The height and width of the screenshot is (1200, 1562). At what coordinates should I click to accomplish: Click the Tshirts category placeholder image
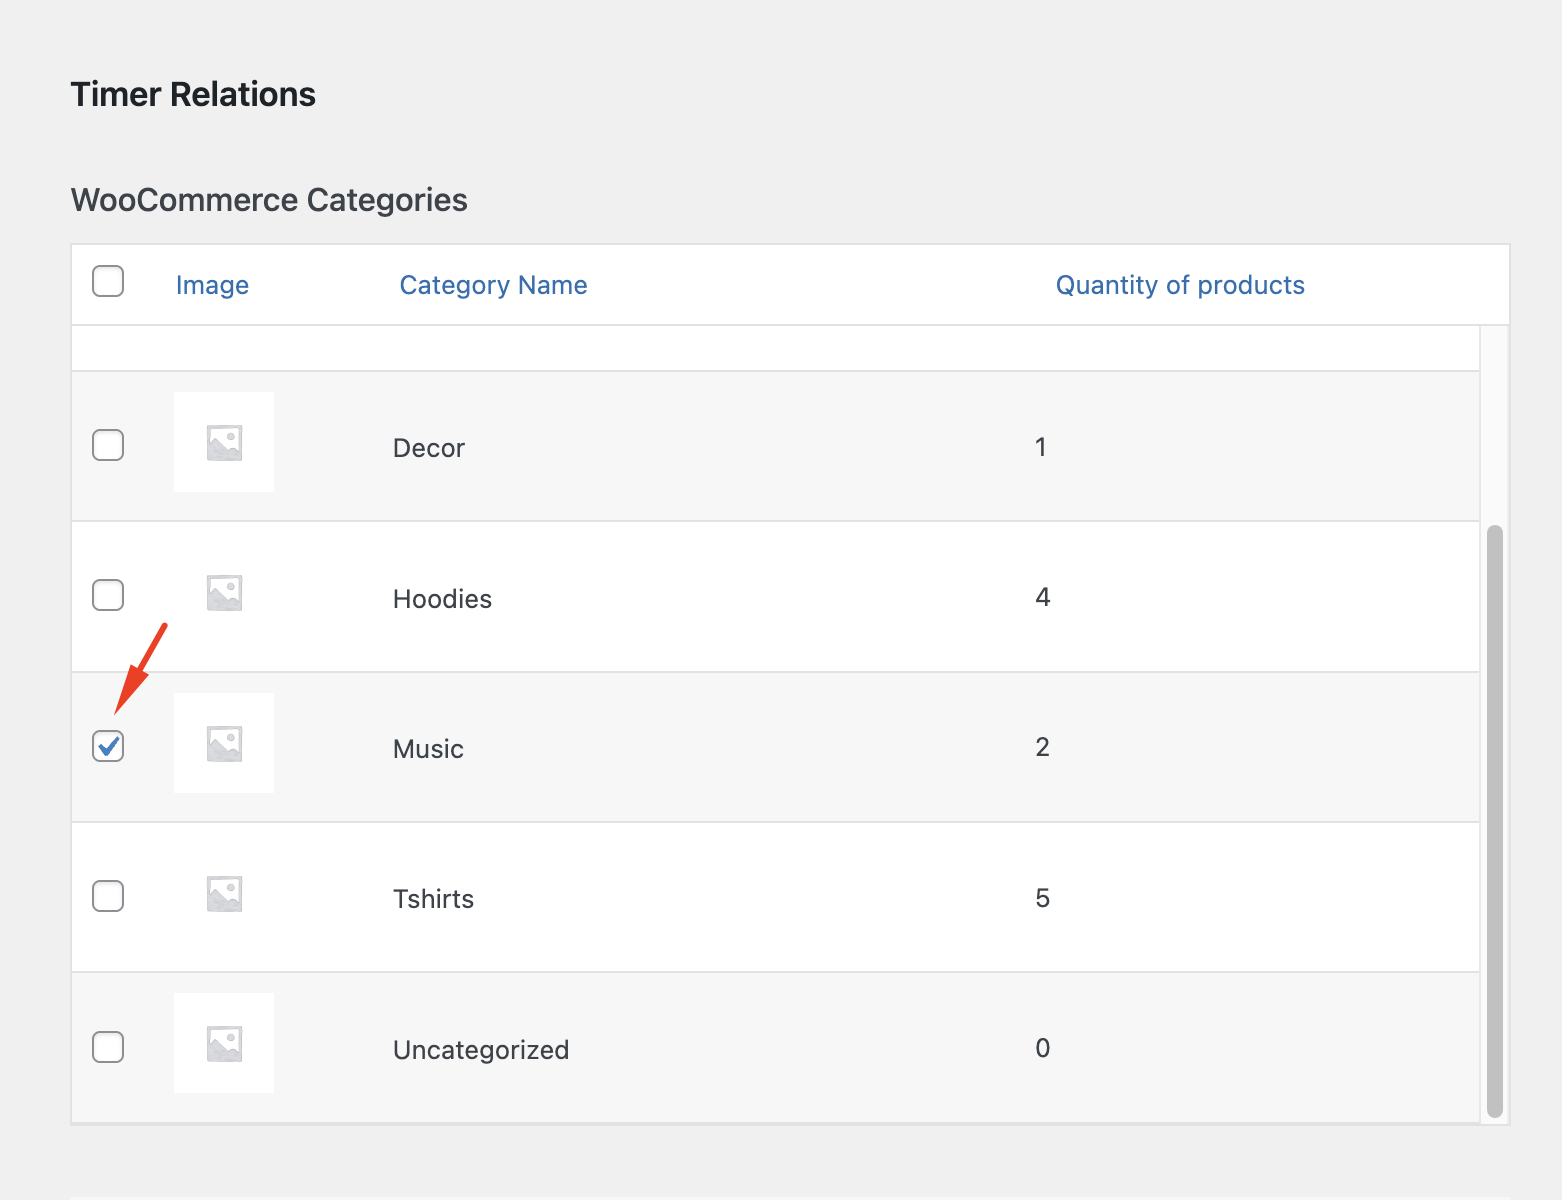coord(224,893)
